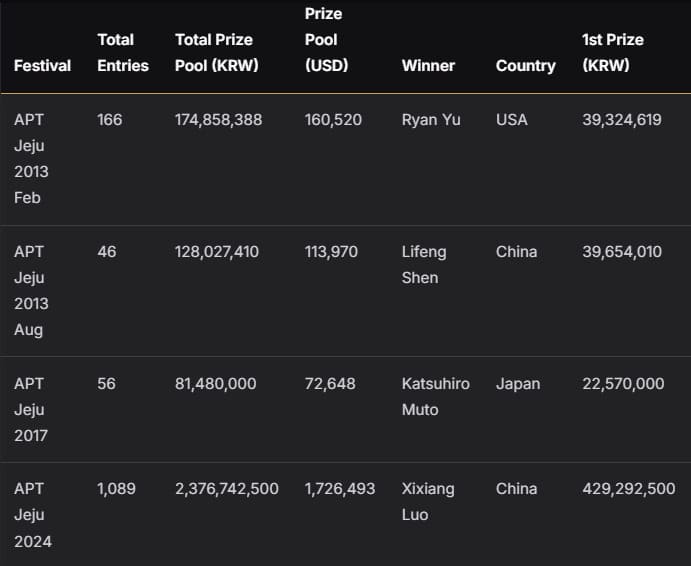Click winner name Lifeng Shen
Viewport: 691px width, 566px height.
(x=424, y=264)
